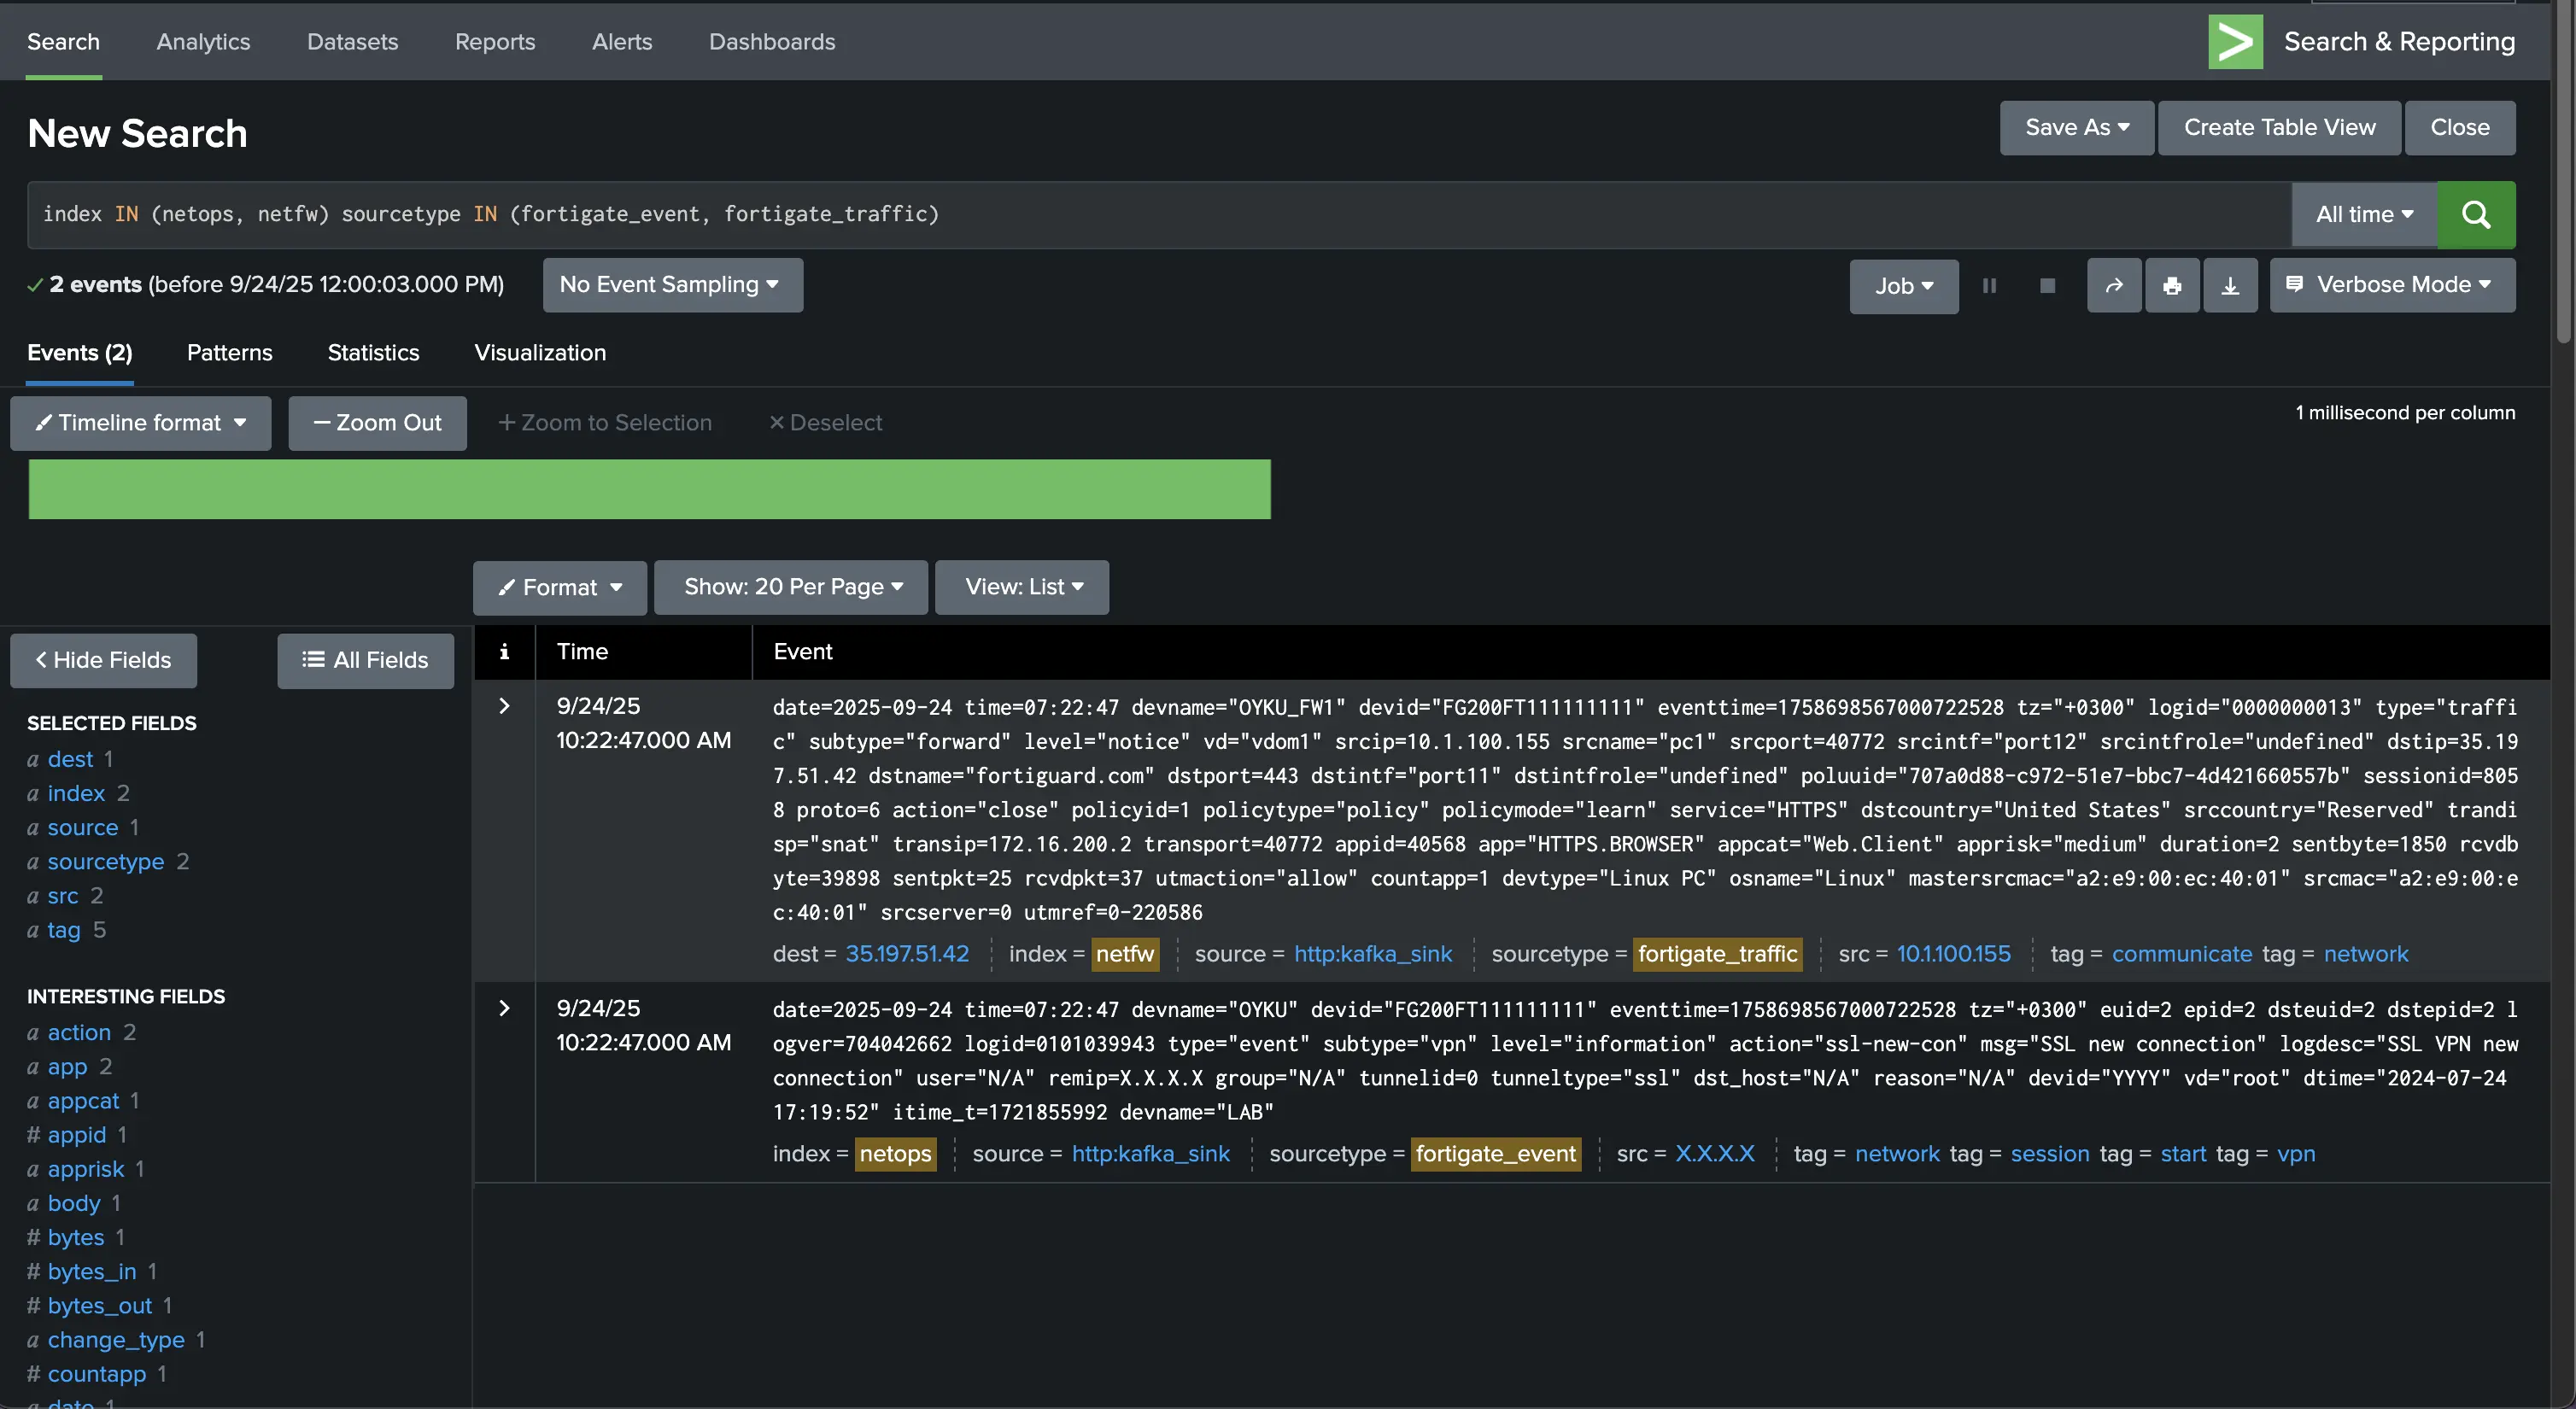This screenshot has height=1409, width=2576.
Task: Expand the second fortigate_event row
Action: click(504, 1008)
